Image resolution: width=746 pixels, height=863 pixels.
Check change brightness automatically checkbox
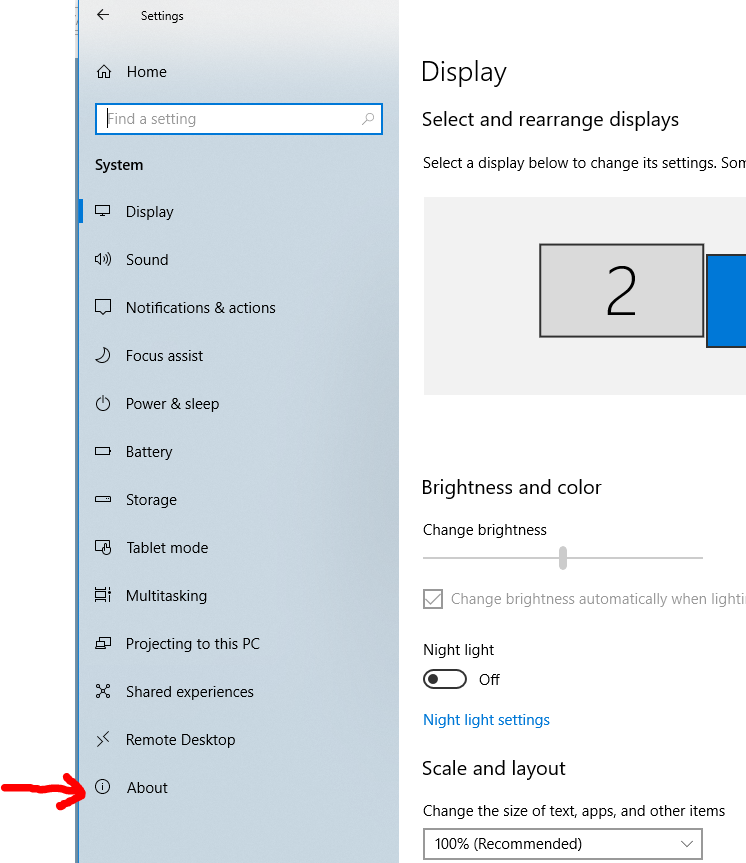click(x=433, y=599)
